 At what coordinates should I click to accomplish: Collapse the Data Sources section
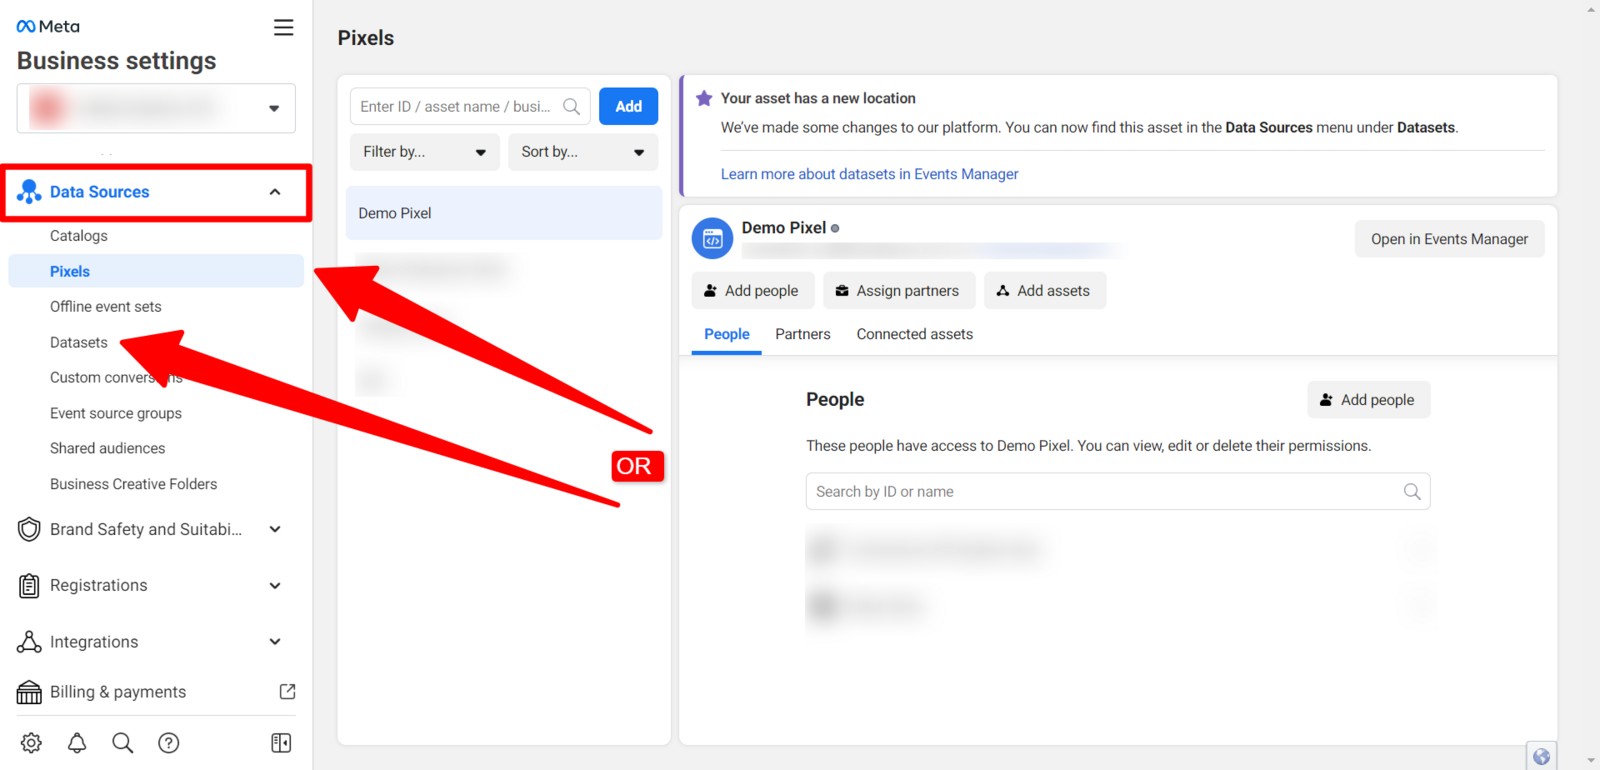(x=275, y=192)
